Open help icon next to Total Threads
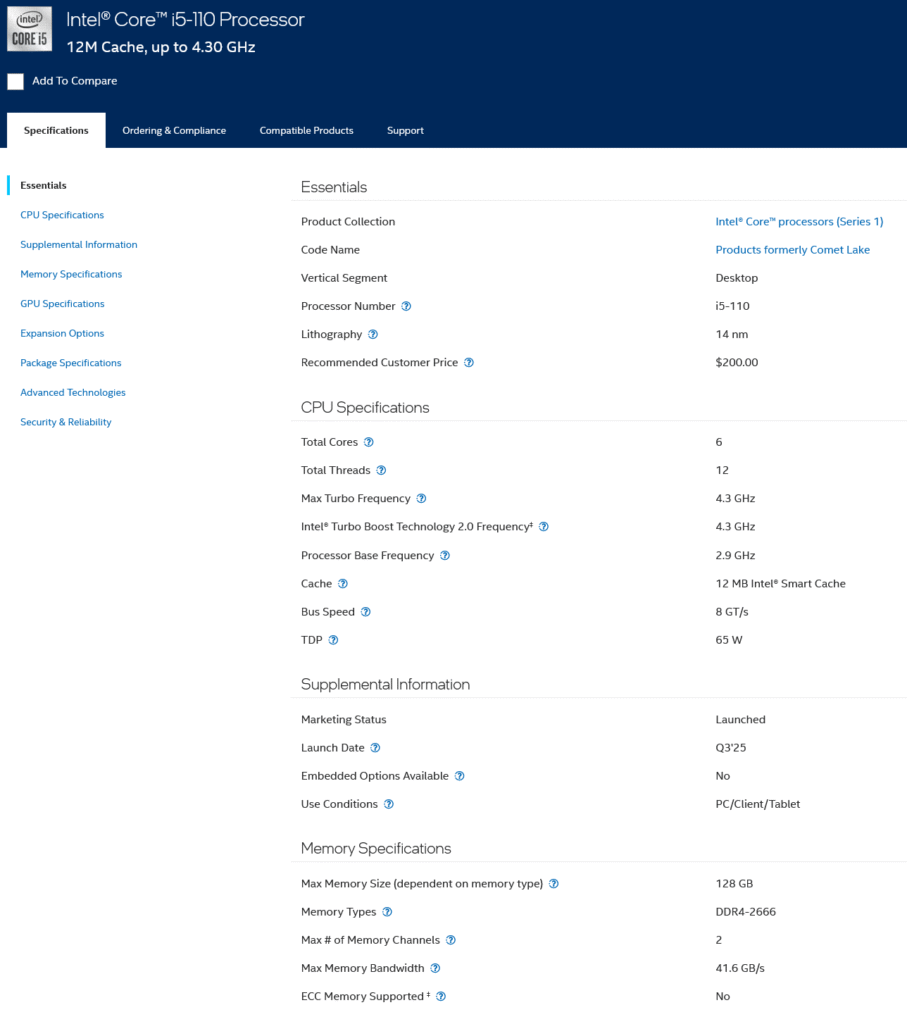Image resolution: width=907 pixels, height=1024 pixels. [x=381, y=470]
